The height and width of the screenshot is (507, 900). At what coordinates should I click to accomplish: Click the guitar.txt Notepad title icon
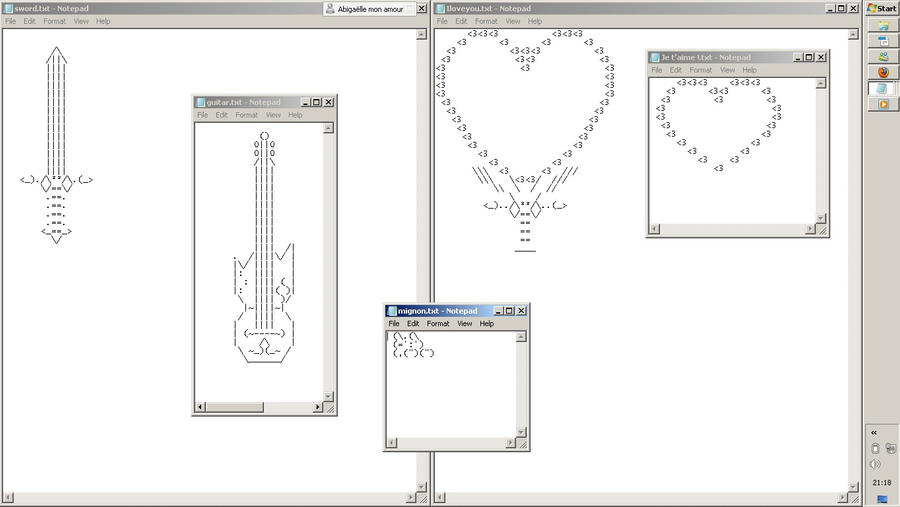coord(200,102)
